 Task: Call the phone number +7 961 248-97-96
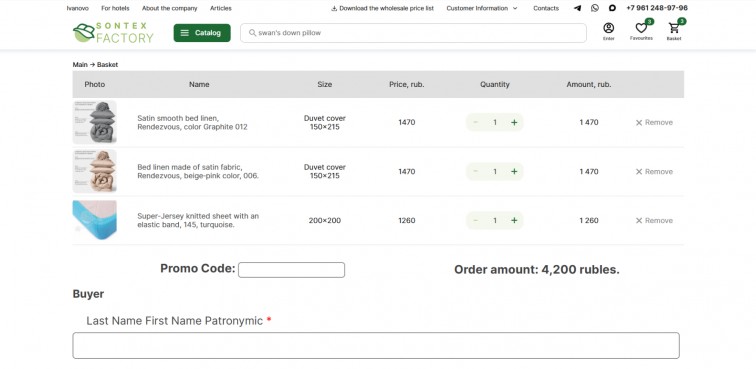[x=657, y=8]
